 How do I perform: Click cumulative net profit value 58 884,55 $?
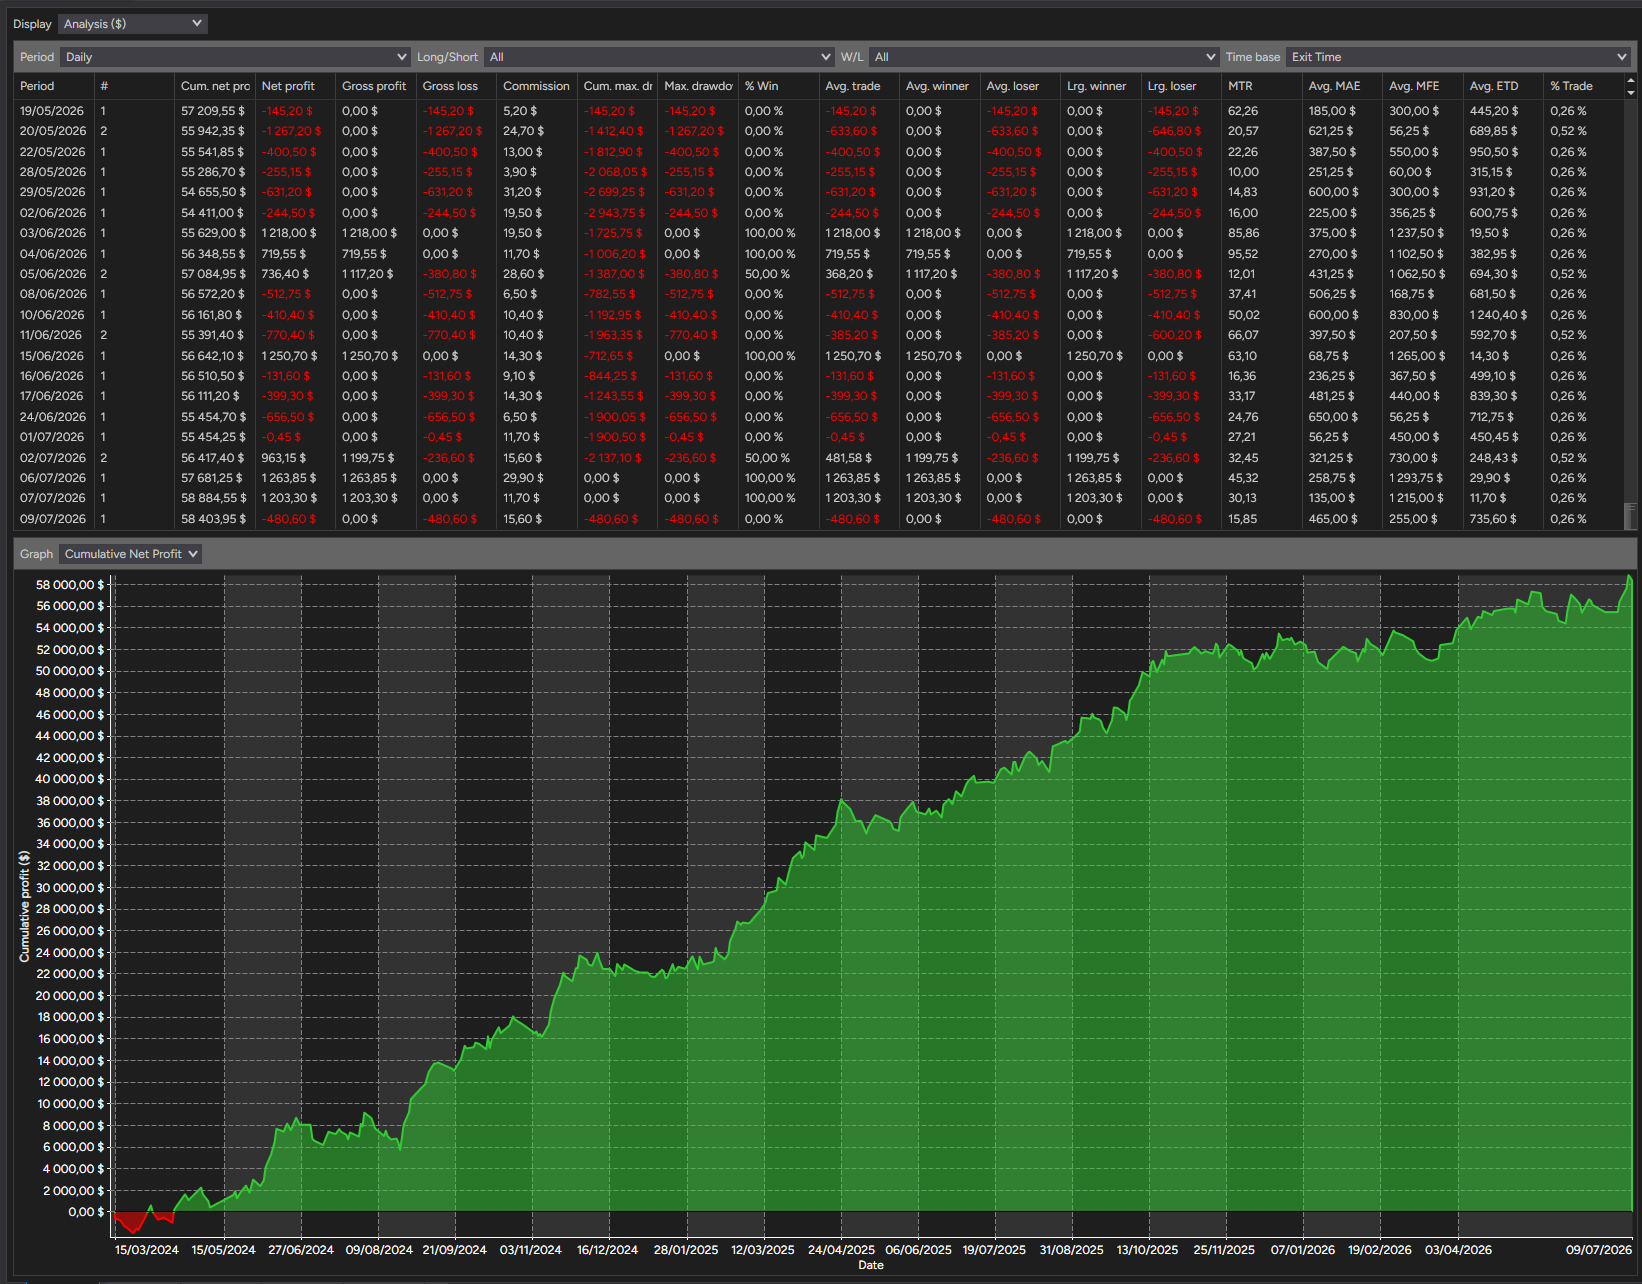[x=213, y=498]
